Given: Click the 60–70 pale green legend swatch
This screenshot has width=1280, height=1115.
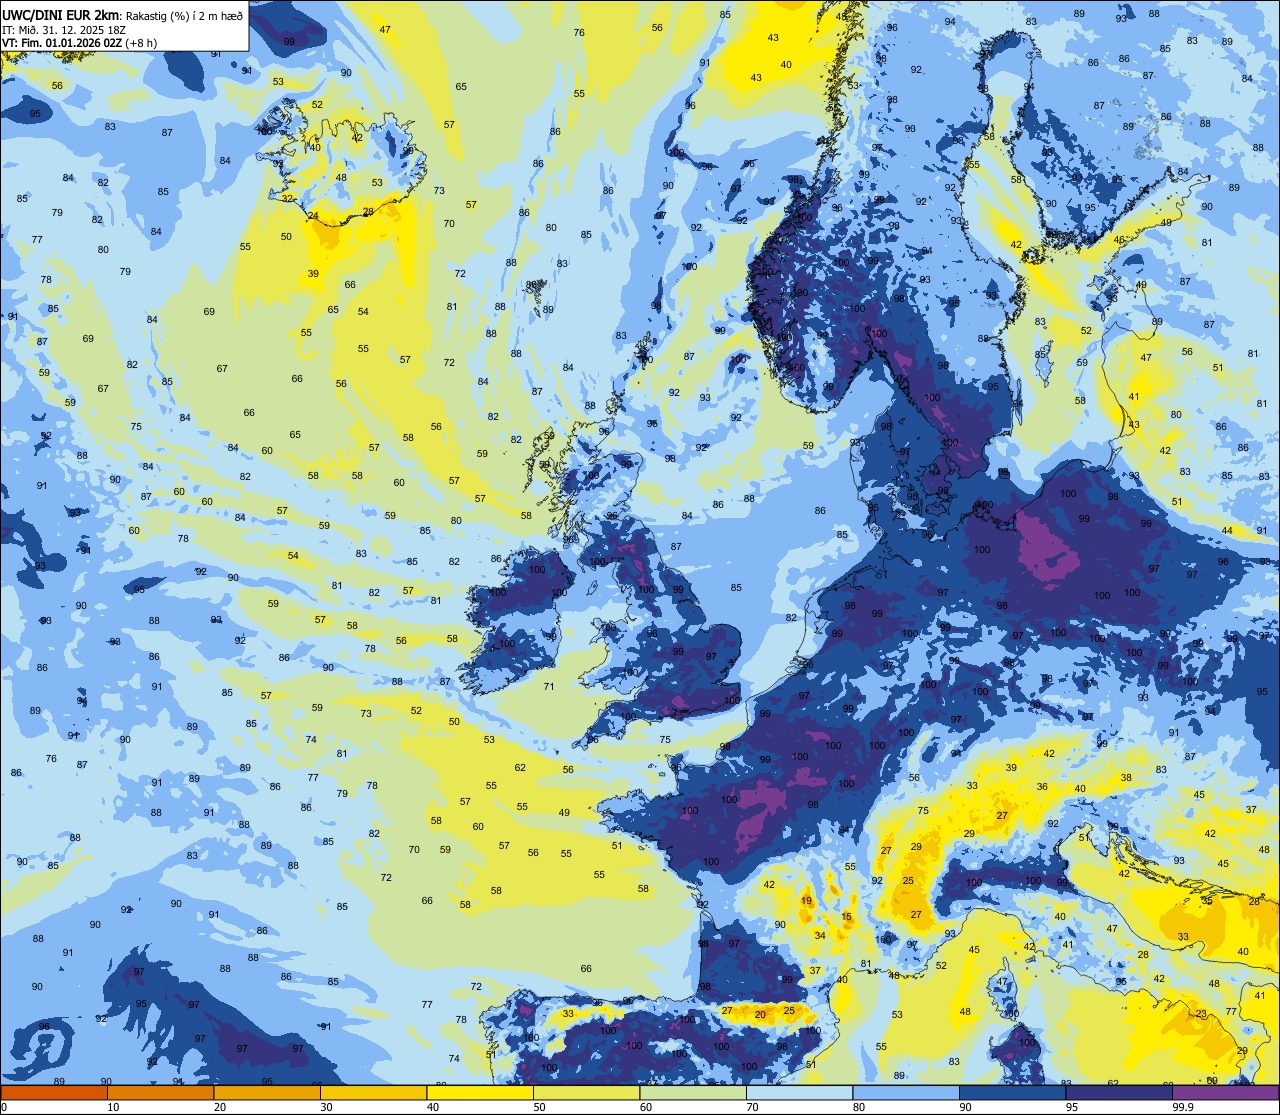Looking at the screenshot, I should (x=693, y=1092).
